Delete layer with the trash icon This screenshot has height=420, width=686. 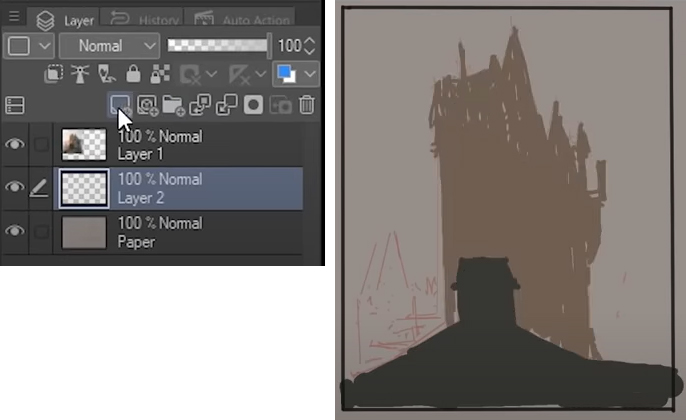[x=307, y=104]
